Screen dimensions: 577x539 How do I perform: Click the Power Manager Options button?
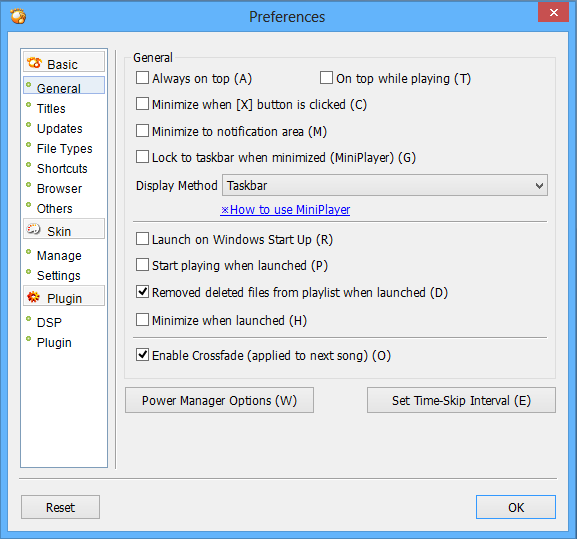pos(219,400)
